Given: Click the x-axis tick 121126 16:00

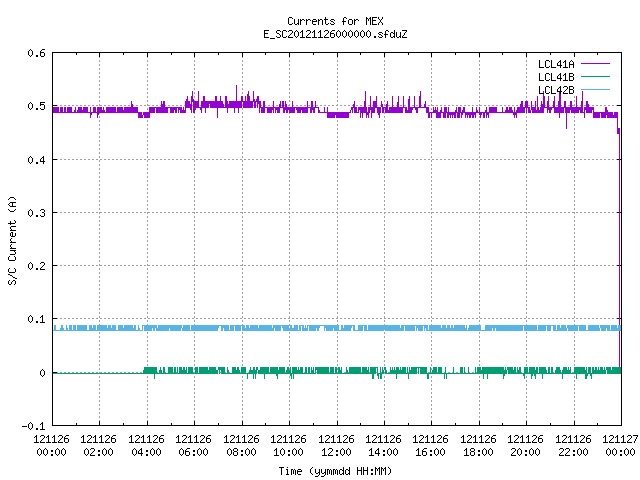Looking at the screenshot, I should (431, 445).
